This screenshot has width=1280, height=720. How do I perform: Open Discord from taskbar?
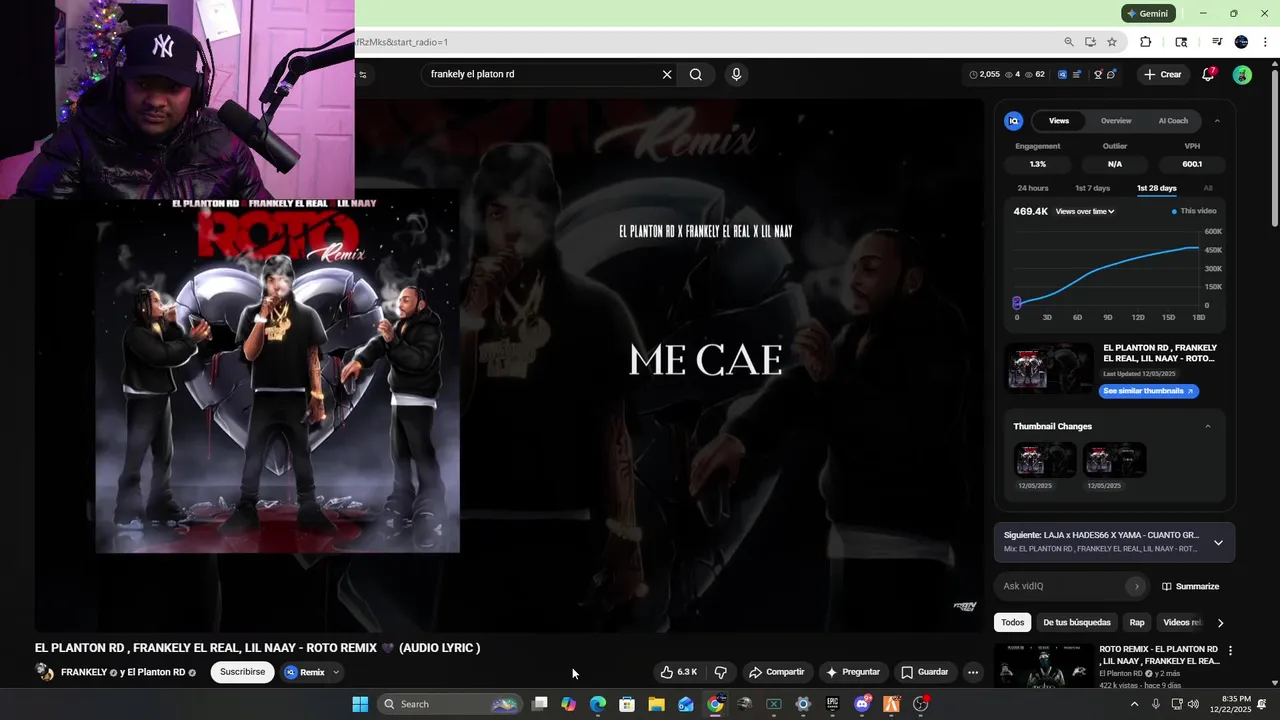click(x=862, y=704)
